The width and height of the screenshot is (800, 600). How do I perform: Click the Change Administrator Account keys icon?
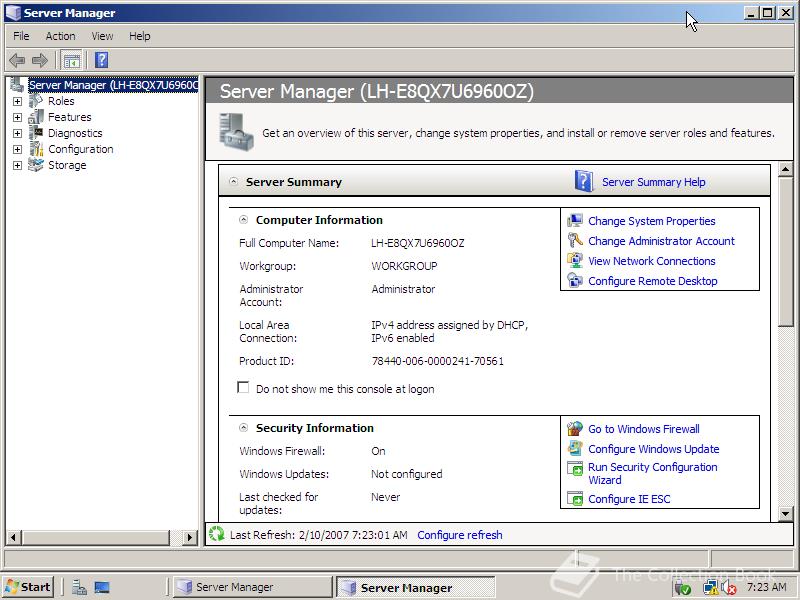(x=575, y=240)
